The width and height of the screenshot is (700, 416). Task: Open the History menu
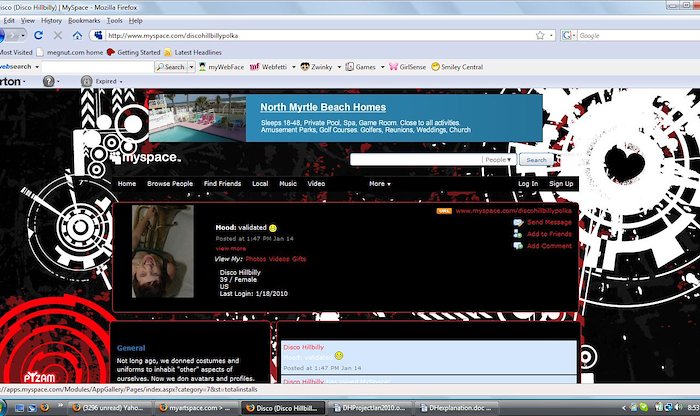click(x=51, y=21)
